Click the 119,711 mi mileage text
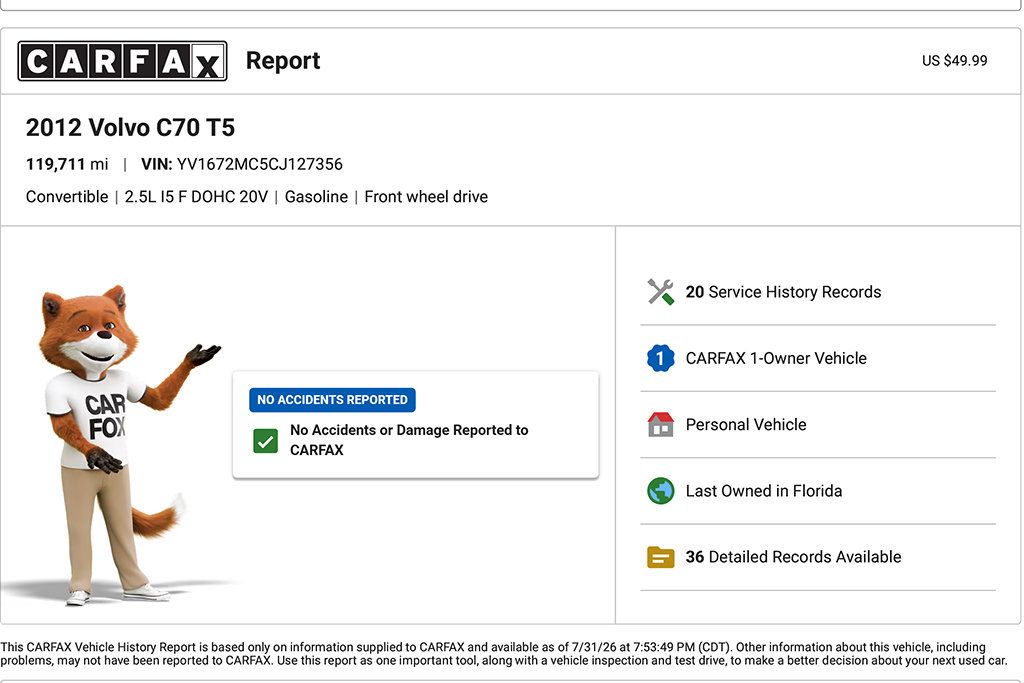Viewport: 1024px width, 683px height. coord(67,164)
